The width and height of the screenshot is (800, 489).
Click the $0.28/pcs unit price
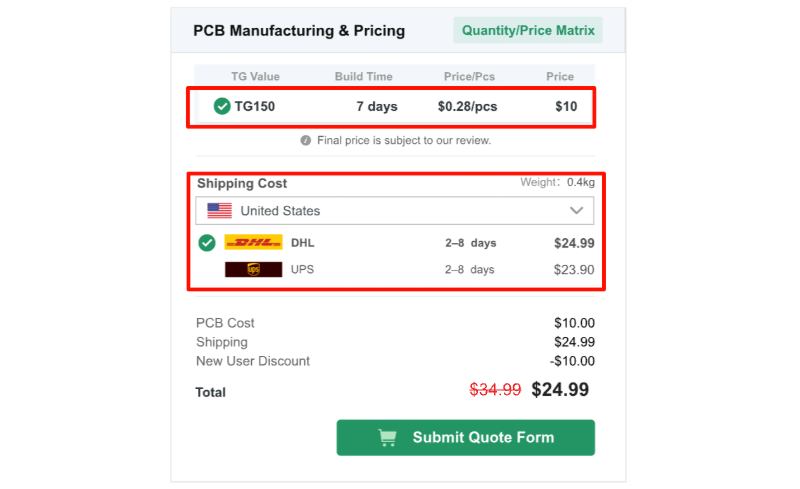point(467,106)
